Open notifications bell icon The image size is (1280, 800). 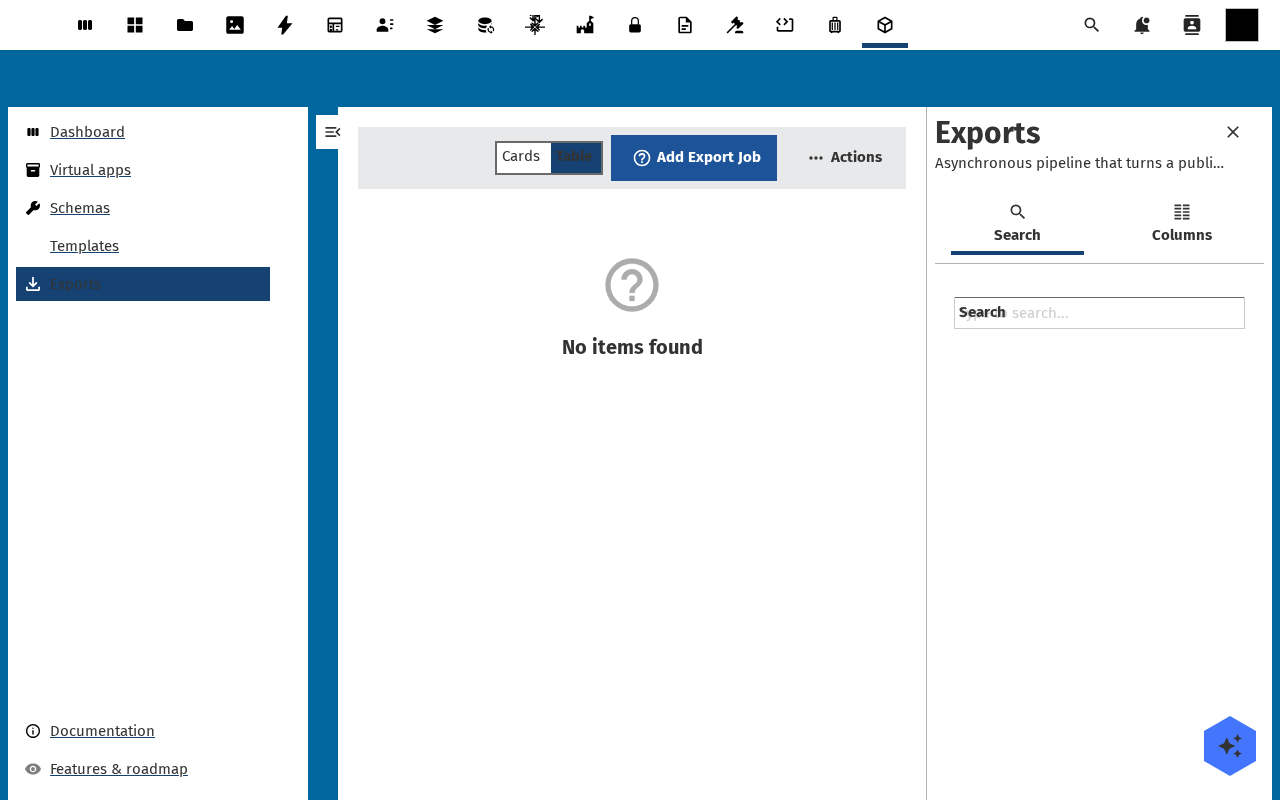point(1142,25)
